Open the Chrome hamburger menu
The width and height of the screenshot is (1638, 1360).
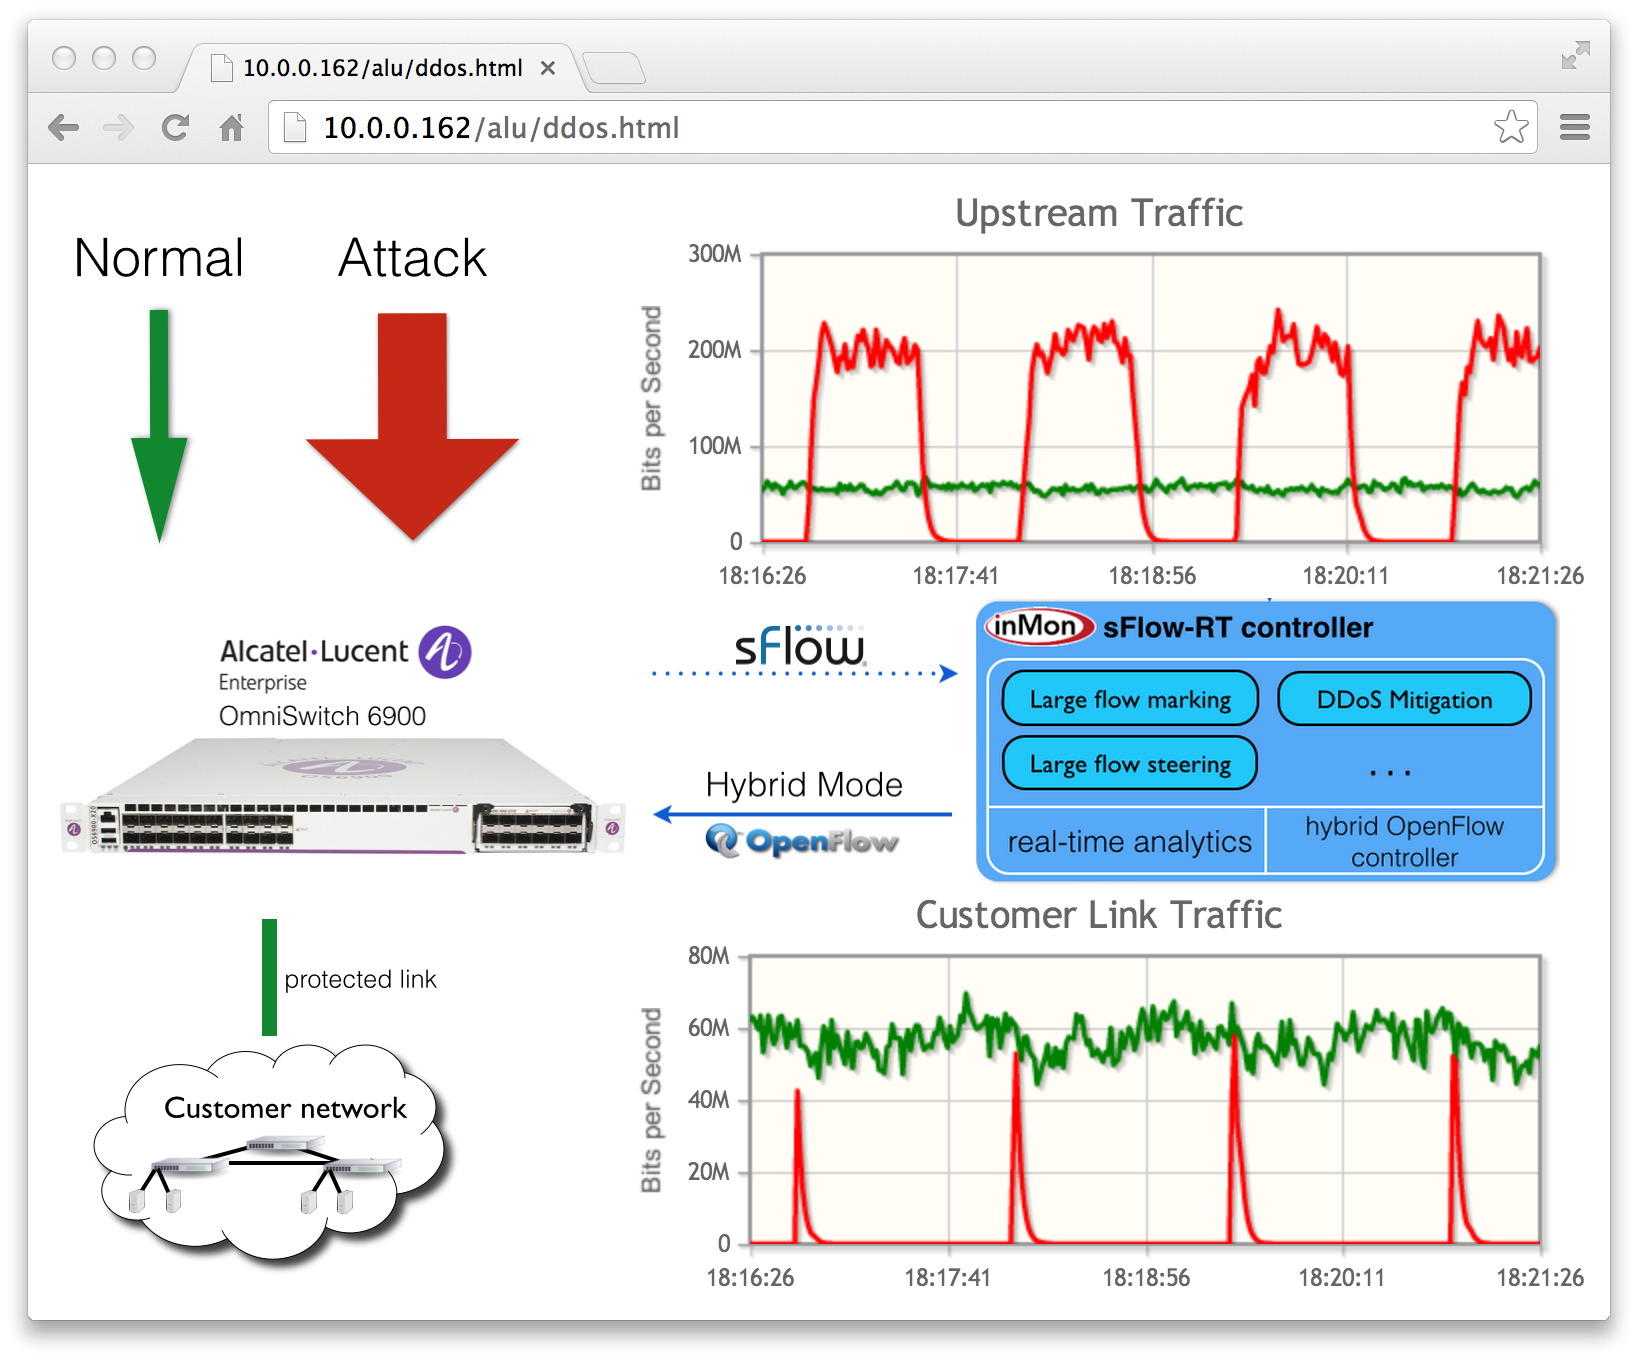pos(1574,127)
